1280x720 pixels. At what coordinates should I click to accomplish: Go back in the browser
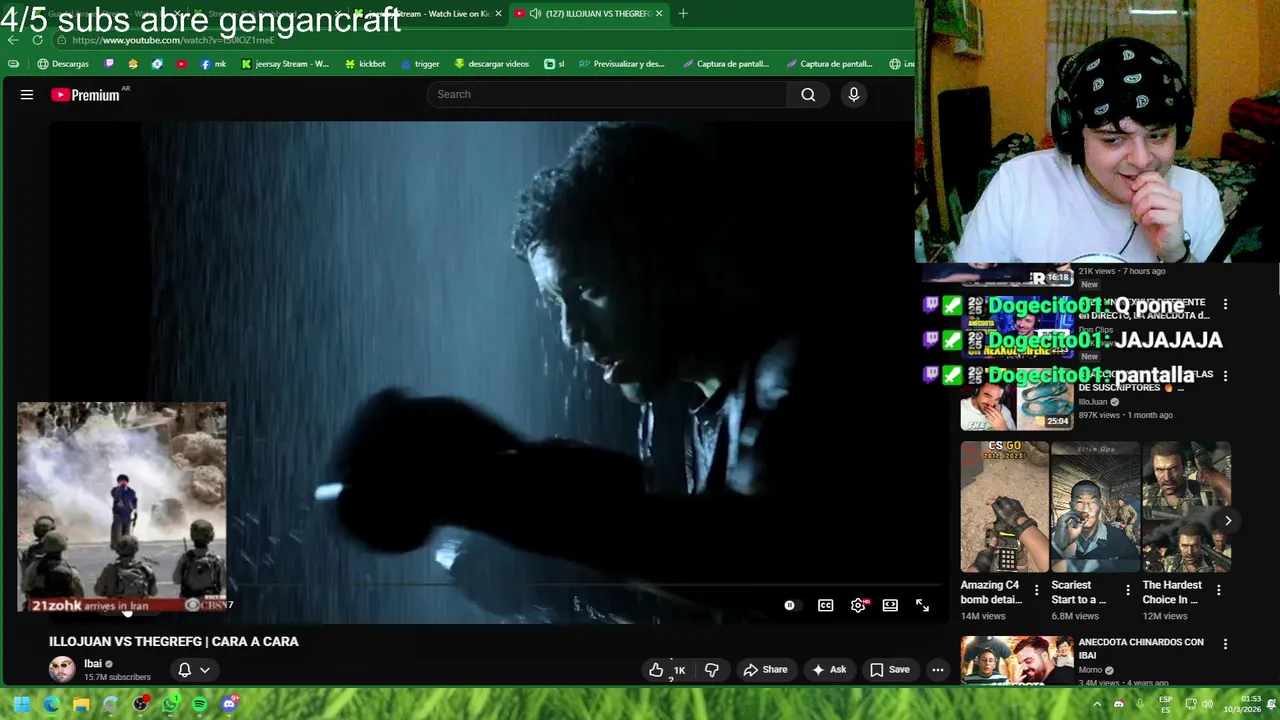click(x=13, y=40)
